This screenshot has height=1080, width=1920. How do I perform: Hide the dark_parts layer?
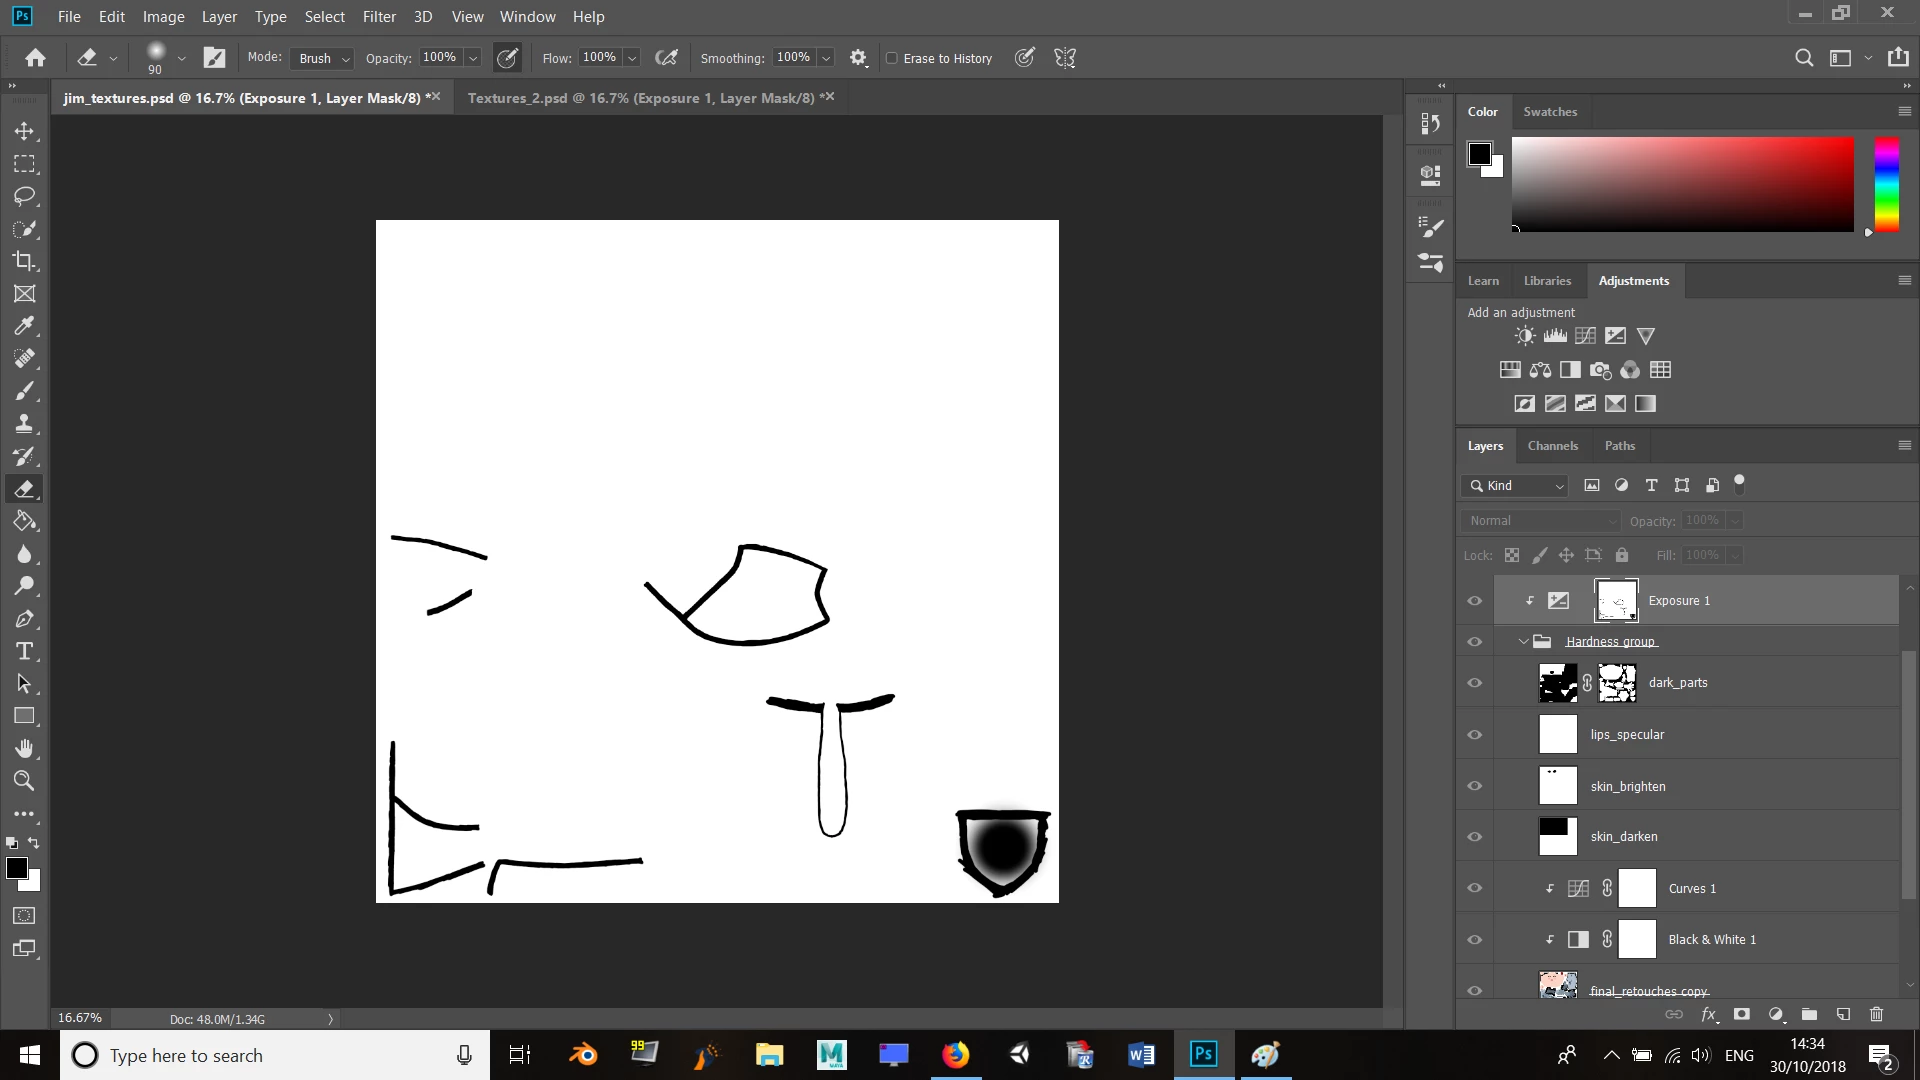pos(1474,683)
